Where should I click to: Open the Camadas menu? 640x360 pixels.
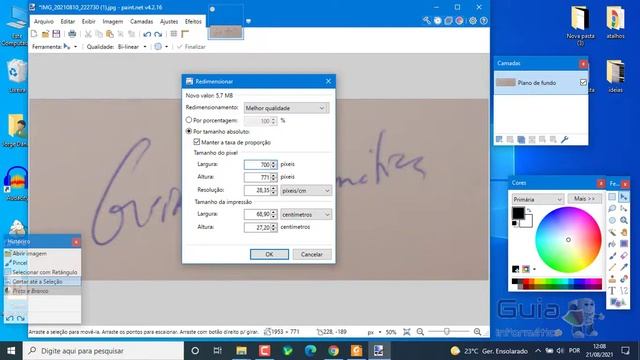point(142,21)
